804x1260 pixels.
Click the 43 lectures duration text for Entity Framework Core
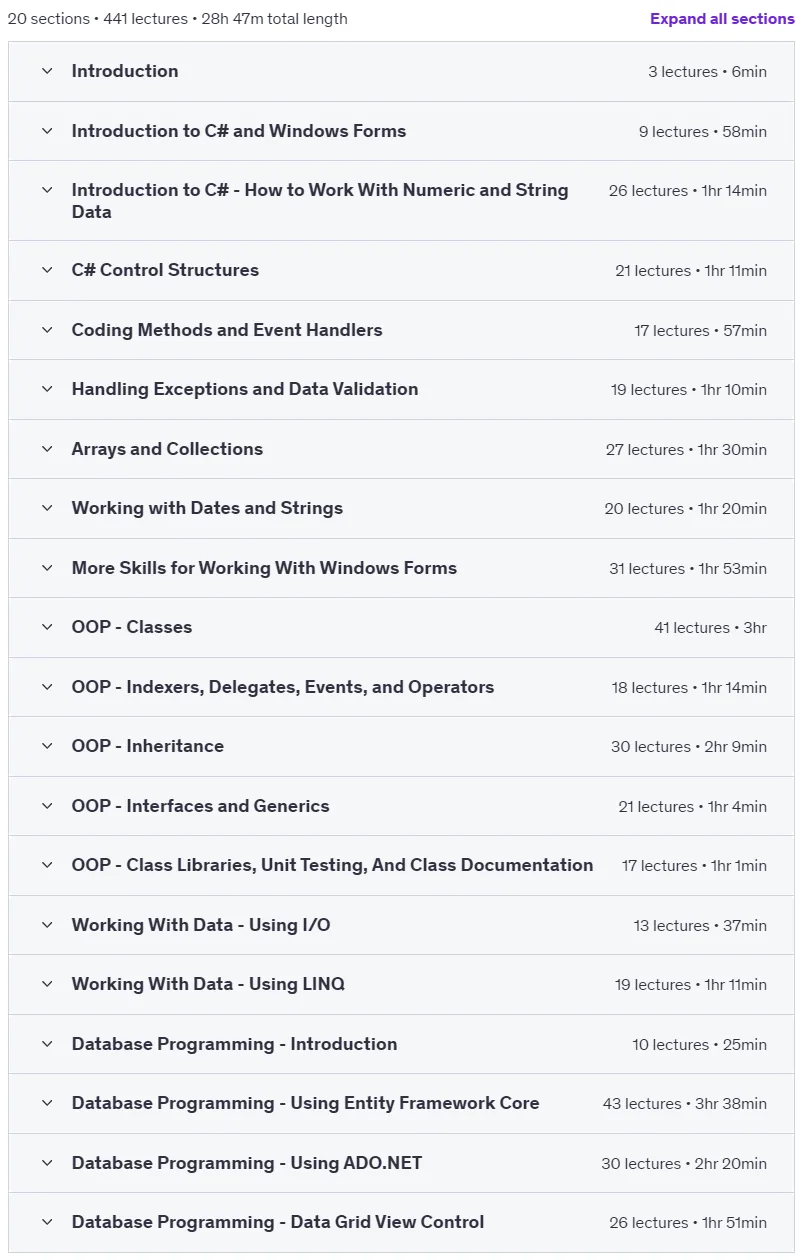coord(685,1104)
